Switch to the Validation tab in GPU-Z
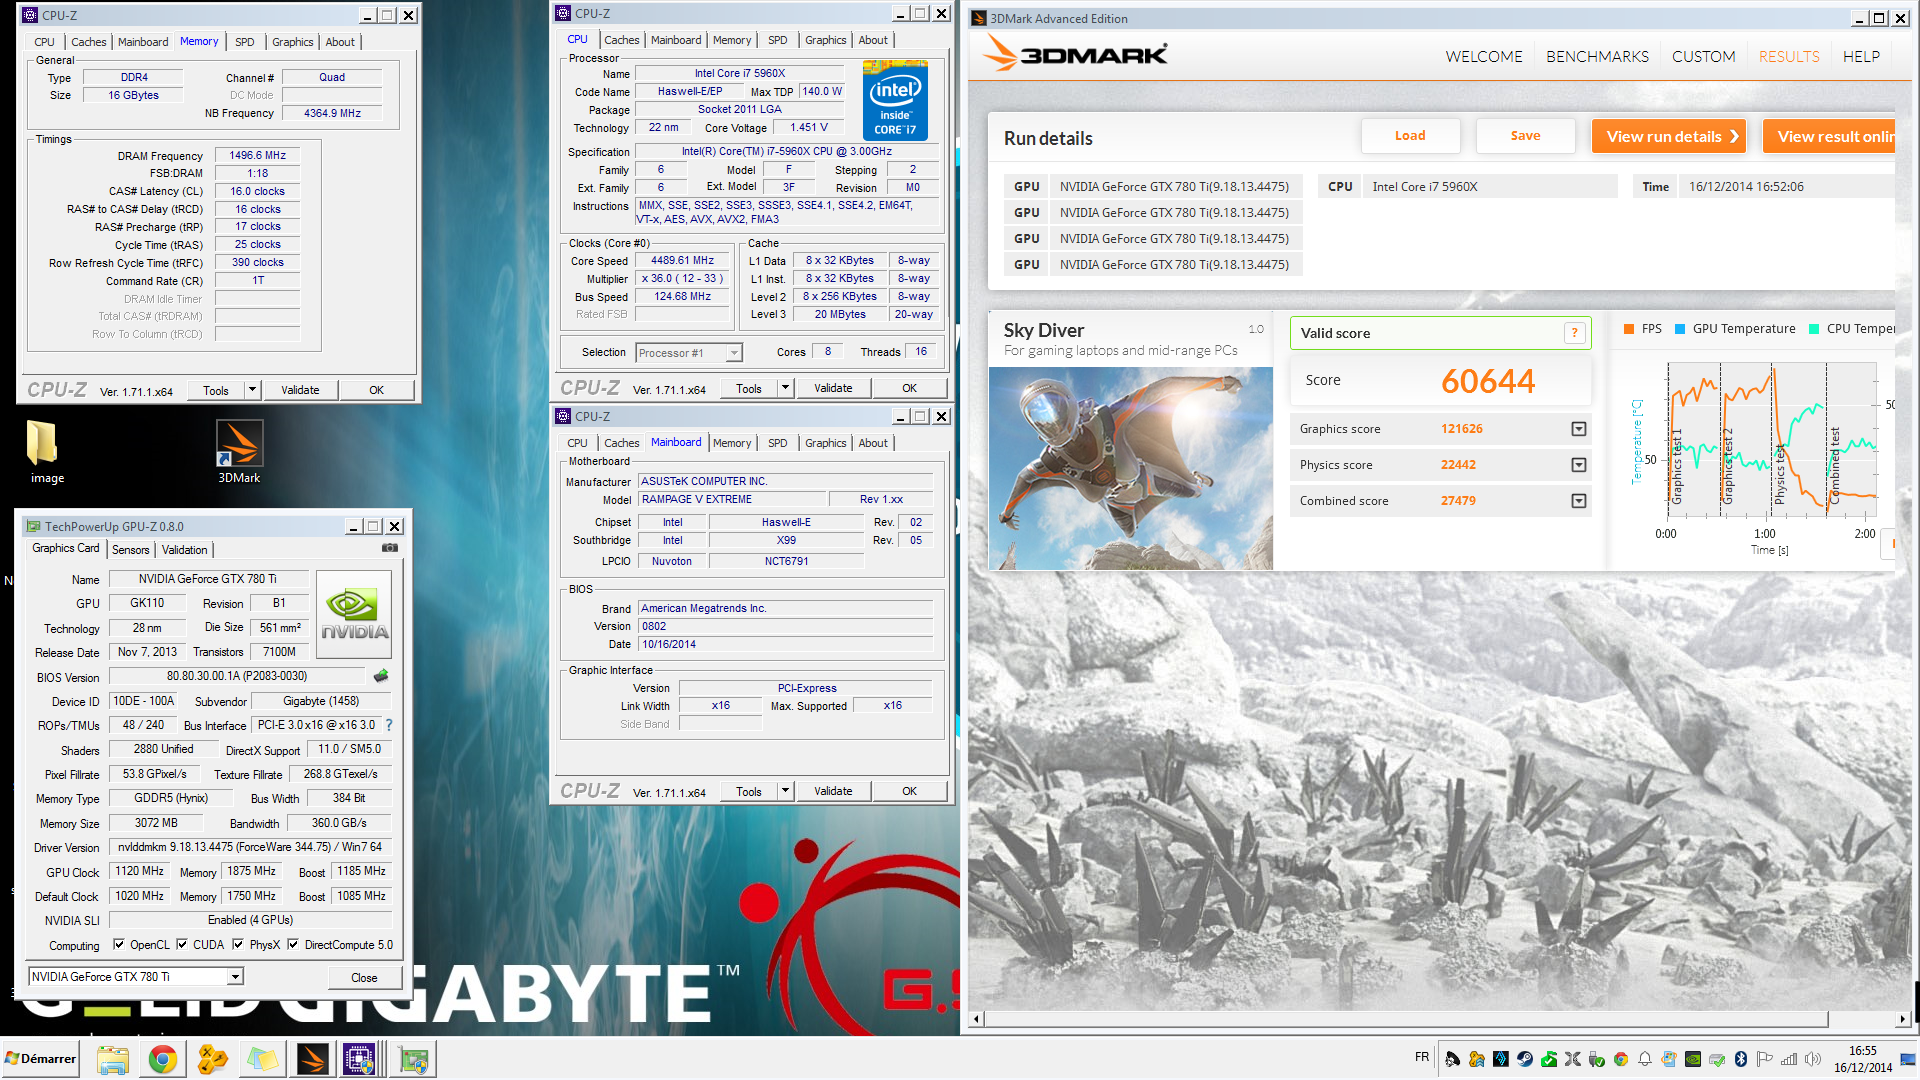The width and height of the screenshot is (1920, 1080). coord(185,550)
